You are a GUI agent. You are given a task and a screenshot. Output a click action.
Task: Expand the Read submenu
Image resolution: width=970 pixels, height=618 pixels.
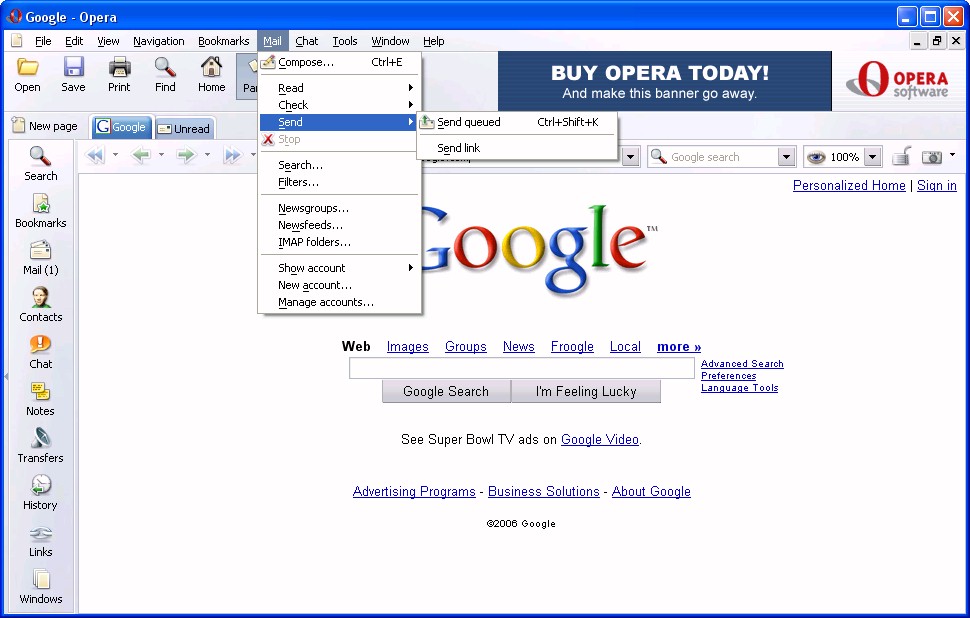pos(340,88)
